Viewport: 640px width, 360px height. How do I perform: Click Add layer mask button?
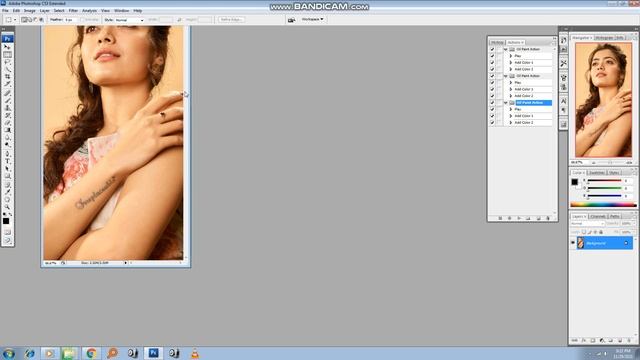pos(593,340)
